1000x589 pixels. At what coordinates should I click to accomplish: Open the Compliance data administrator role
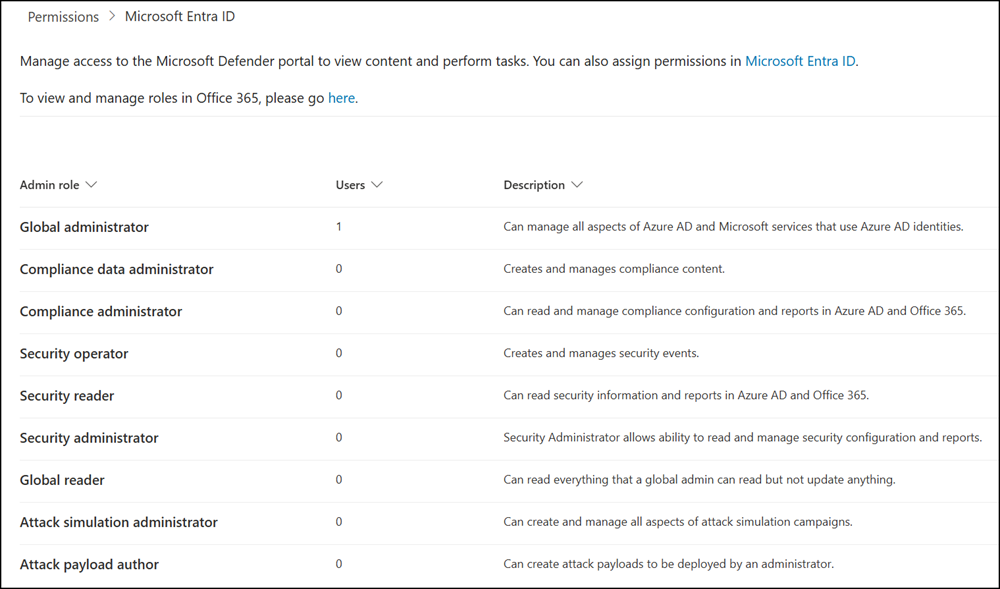(x=117, y=269)
